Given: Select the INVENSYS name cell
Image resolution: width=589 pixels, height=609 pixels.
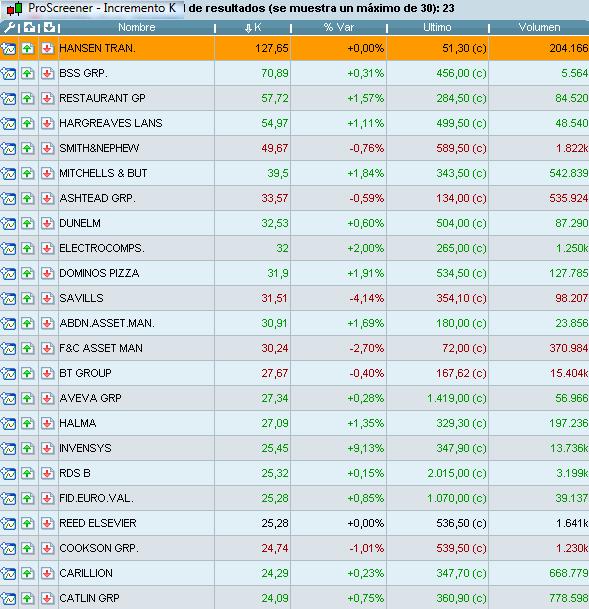Looking at the screenshot, I should (x=136, y=448).
